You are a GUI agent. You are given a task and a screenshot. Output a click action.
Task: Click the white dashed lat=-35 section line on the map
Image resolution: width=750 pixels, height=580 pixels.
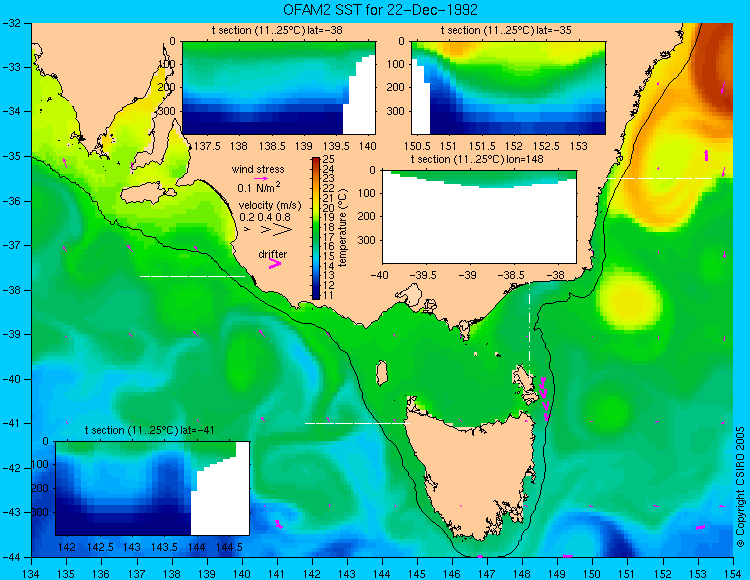coord(659,178)
